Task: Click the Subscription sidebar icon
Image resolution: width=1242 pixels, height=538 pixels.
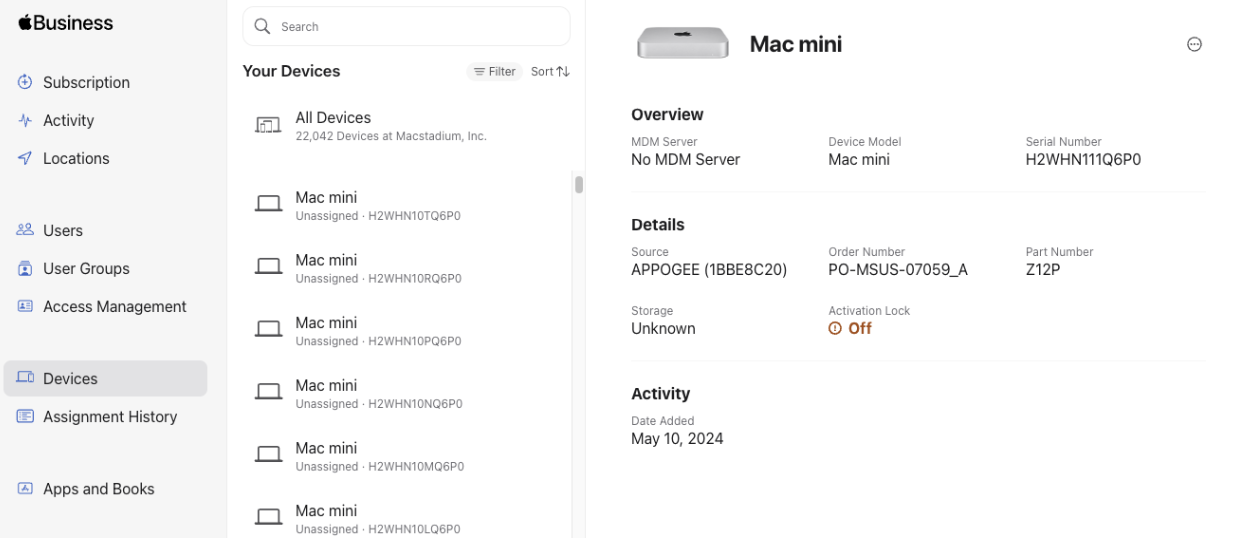Action: pos(25,82)
